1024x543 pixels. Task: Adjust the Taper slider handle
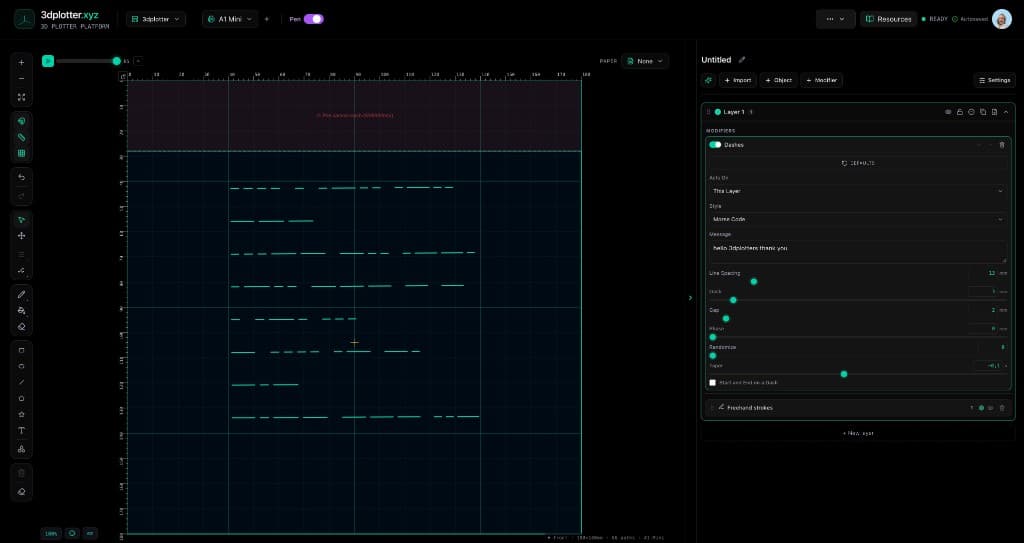pos(844,374)
